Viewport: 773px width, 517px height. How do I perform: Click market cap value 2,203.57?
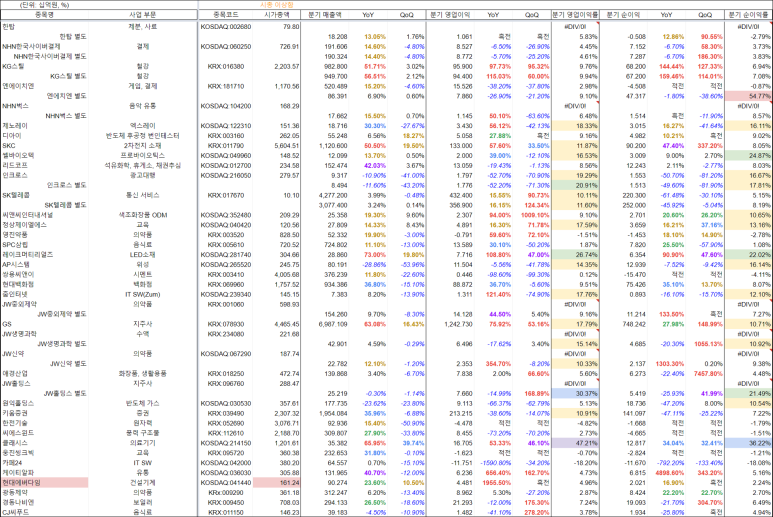tap(286, 66)
